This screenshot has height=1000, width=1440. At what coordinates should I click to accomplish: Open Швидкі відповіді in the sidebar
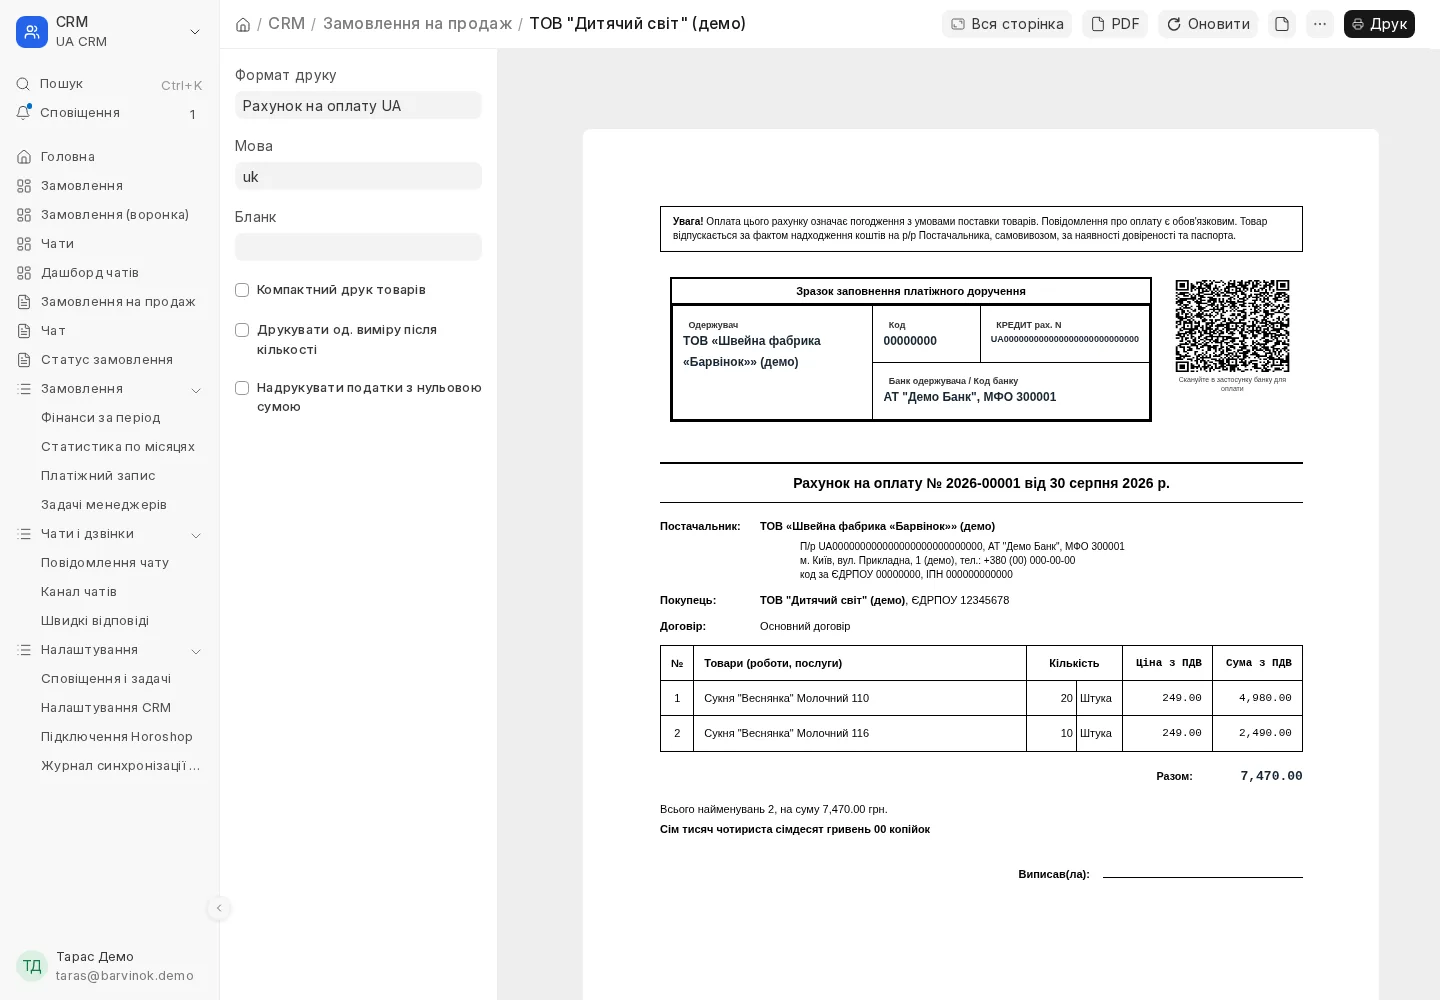click(x=95, y=621)
